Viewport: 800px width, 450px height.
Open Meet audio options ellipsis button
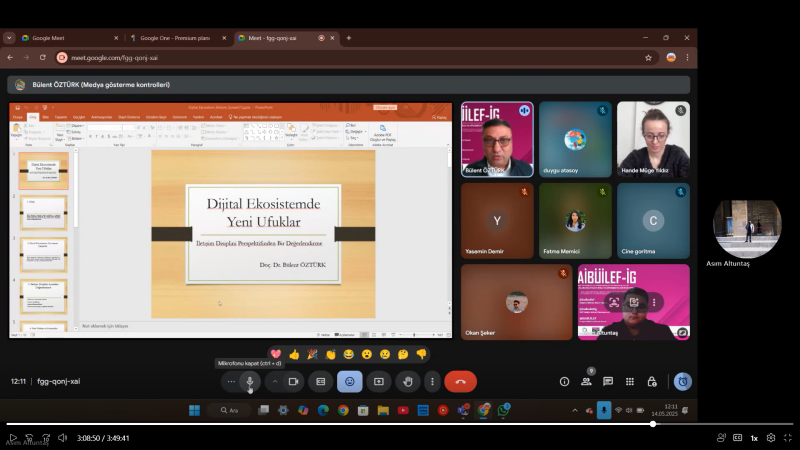point(231,382)
